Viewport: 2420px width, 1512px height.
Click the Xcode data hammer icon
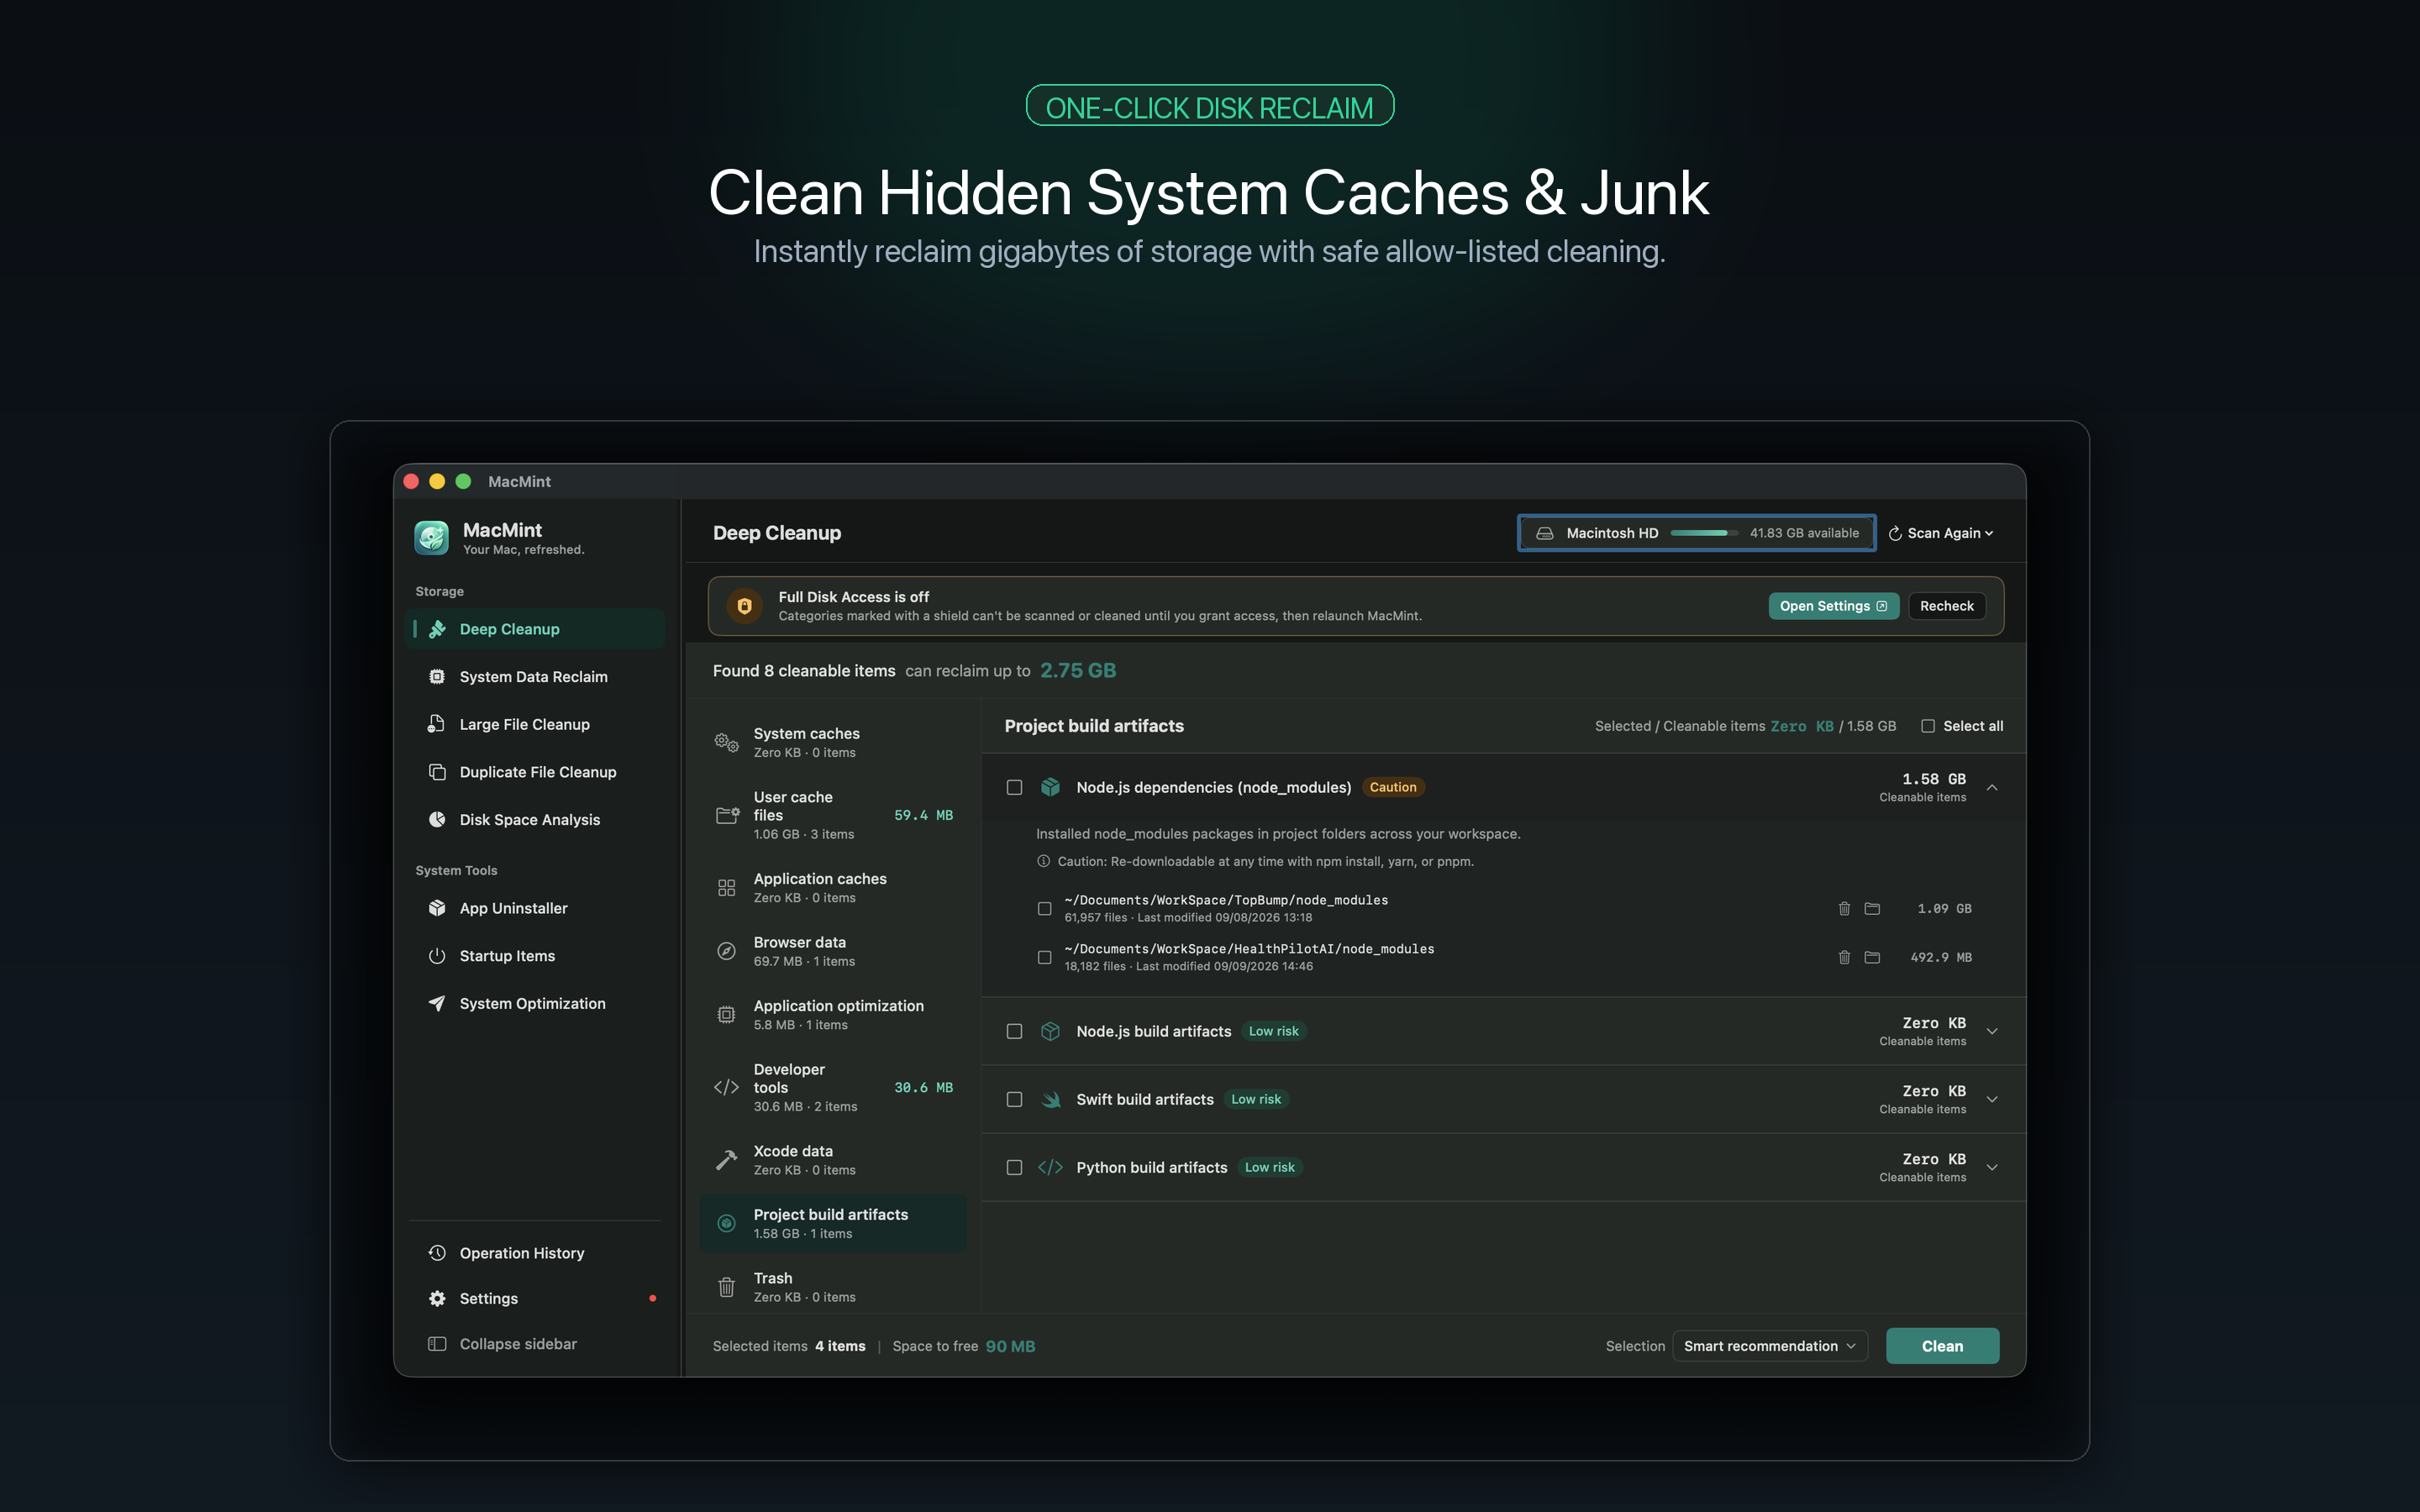tap(727, 1160)
